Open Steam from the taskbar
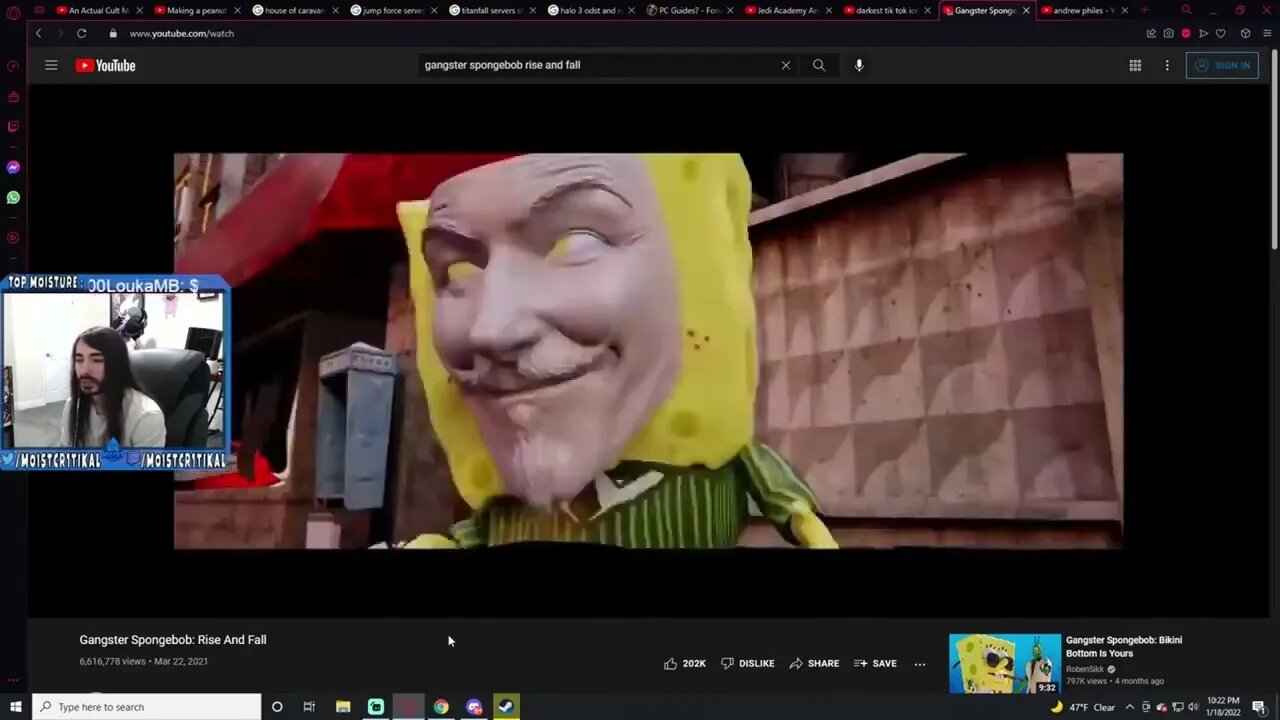1280x720 pixels. (x=507, y=707)
